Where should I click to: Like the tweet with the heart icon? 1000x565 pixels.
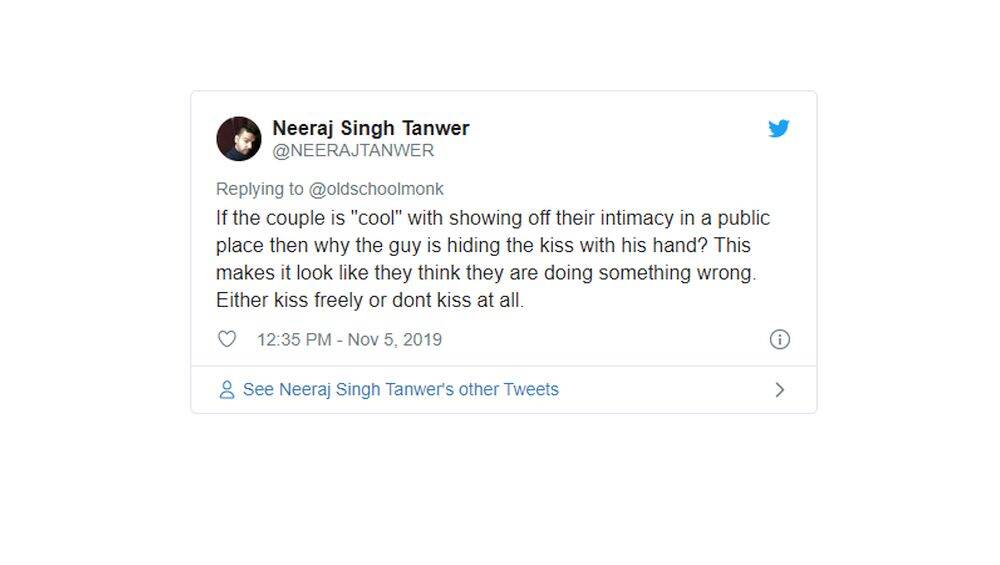tap(227, 339)
